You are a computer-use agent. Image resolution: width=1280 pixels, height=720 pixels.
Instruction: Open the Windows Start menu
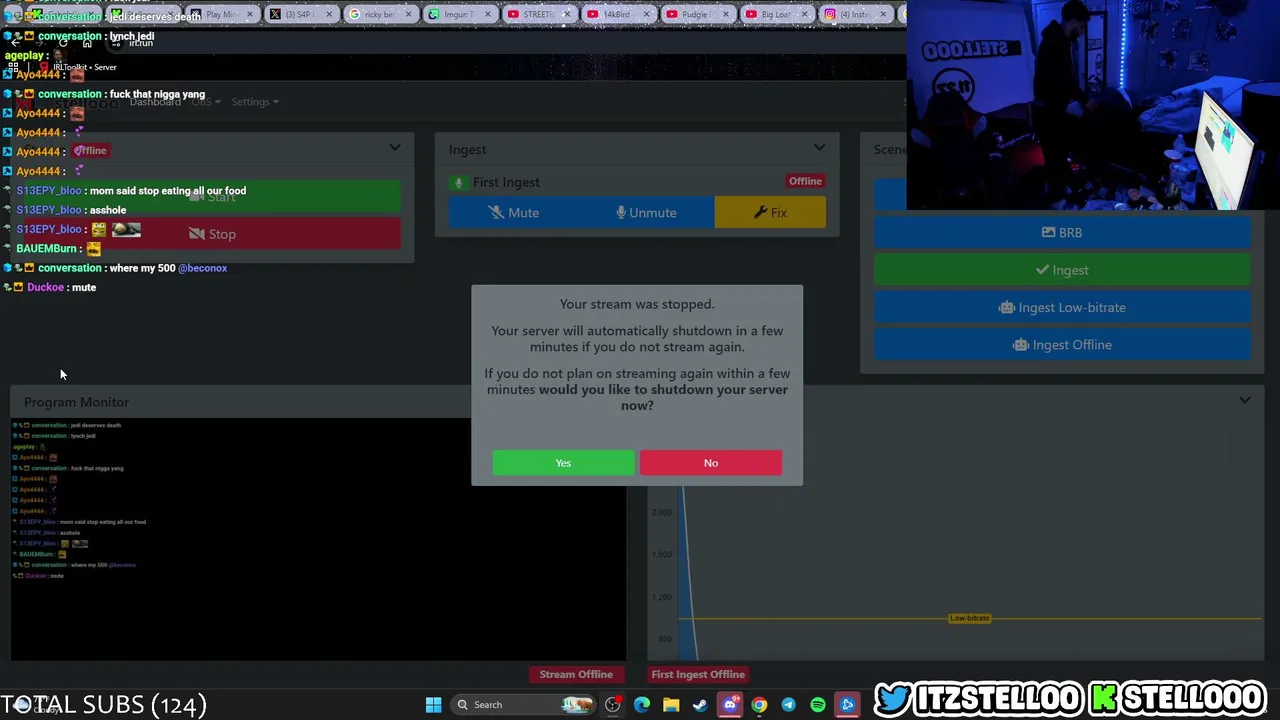pos(433,705)
